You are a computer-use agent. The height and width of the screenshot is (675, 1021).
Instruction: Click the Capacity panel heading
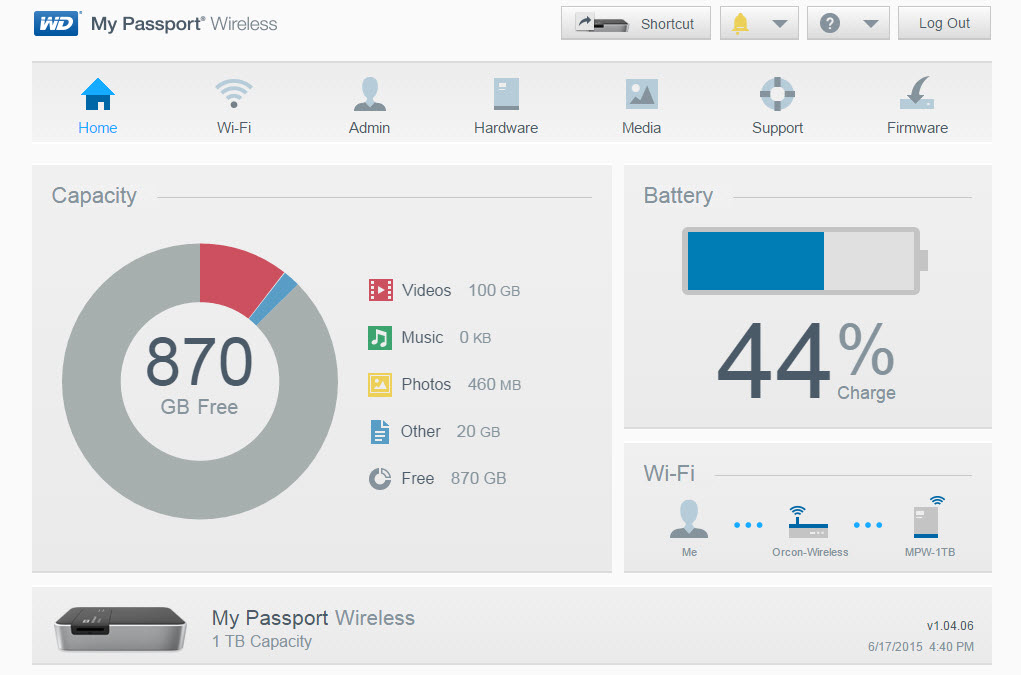pos(94,196)
